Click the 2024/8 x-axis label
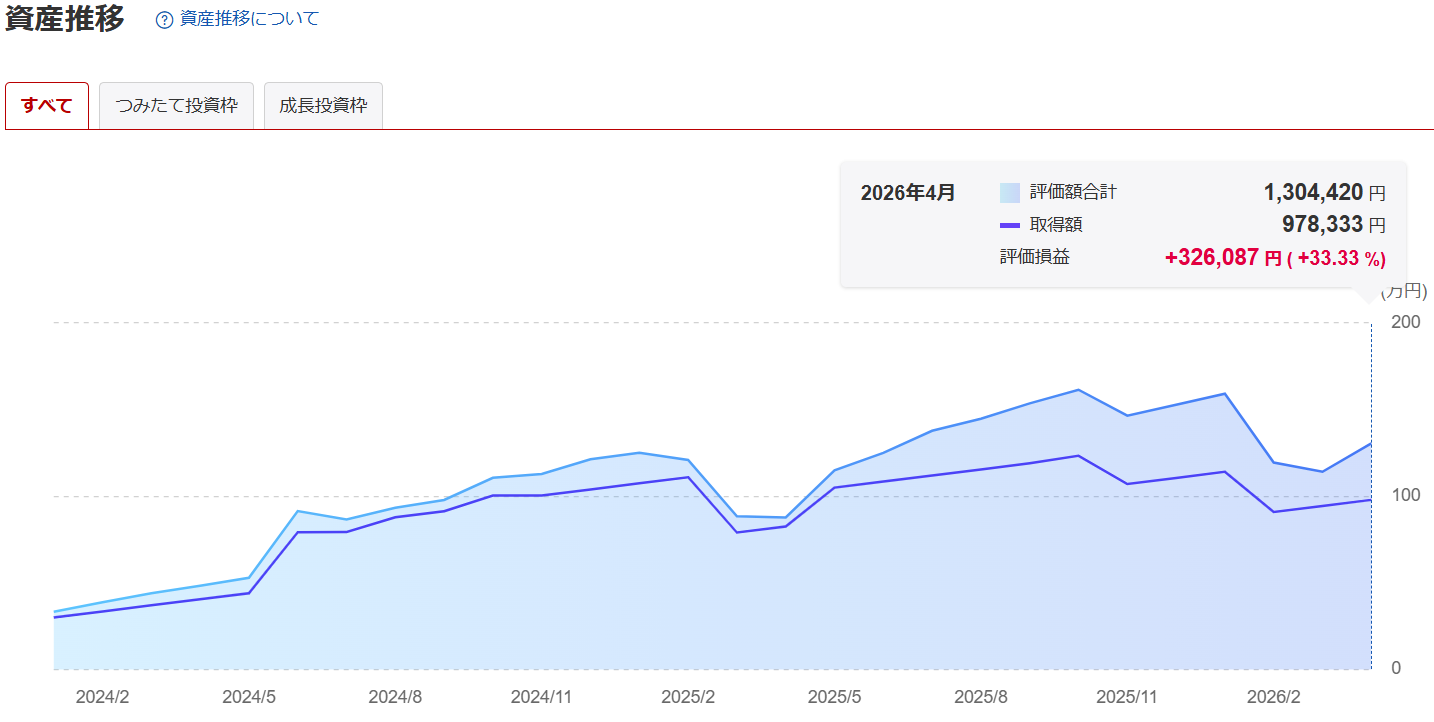The width and height of the screenshot is (1434, 722). tap(395, 697)
